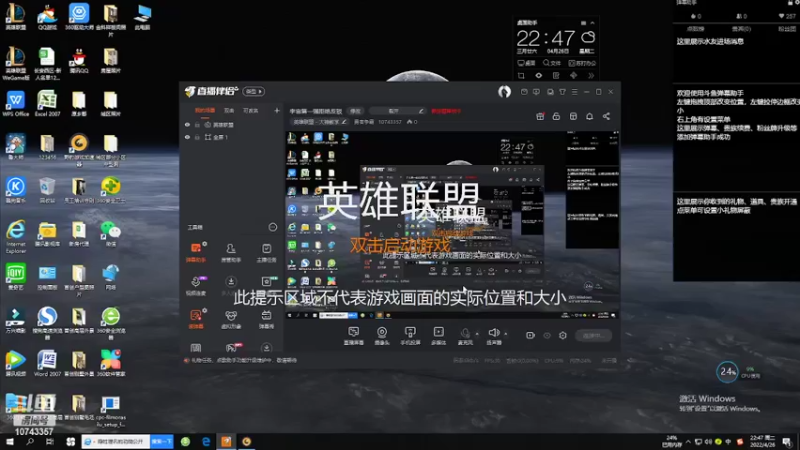Screen dimensions: 800x450
Task: Select the 英雄联盟 source row
Action: pos(232,124)
